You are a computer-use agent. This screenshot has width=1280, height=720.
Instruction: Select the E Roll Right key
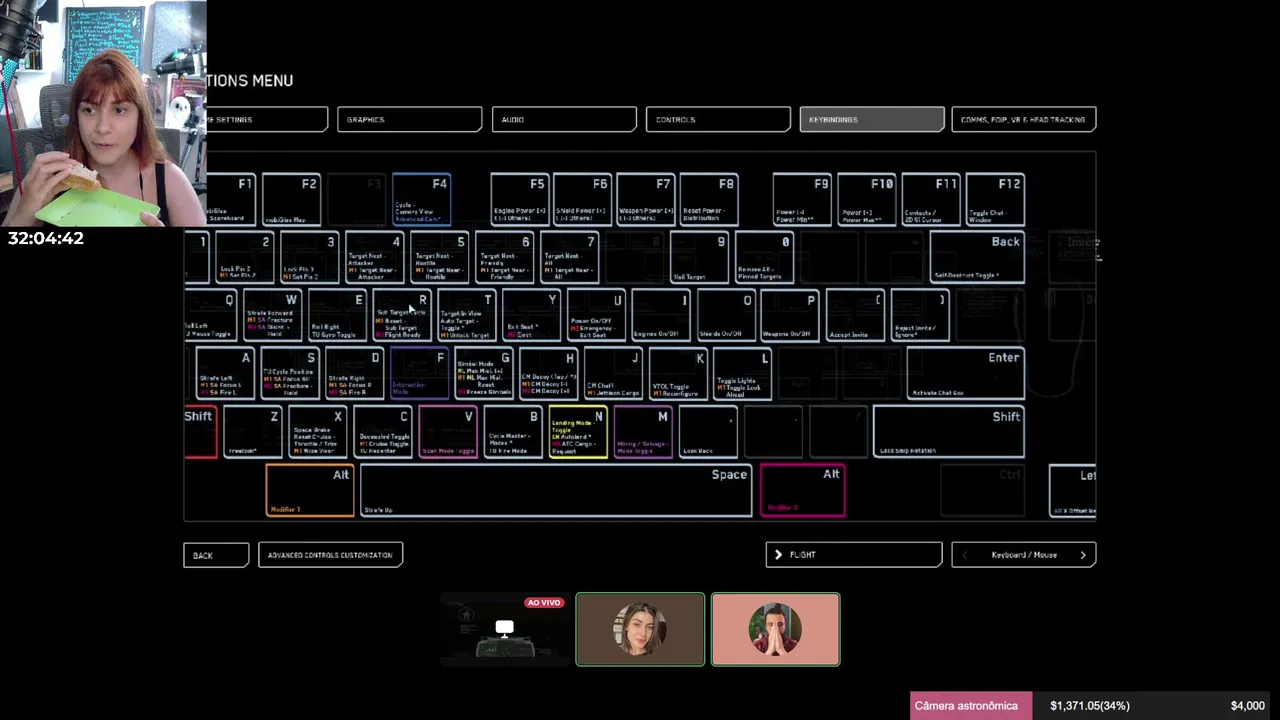click(x=338, y=316)
